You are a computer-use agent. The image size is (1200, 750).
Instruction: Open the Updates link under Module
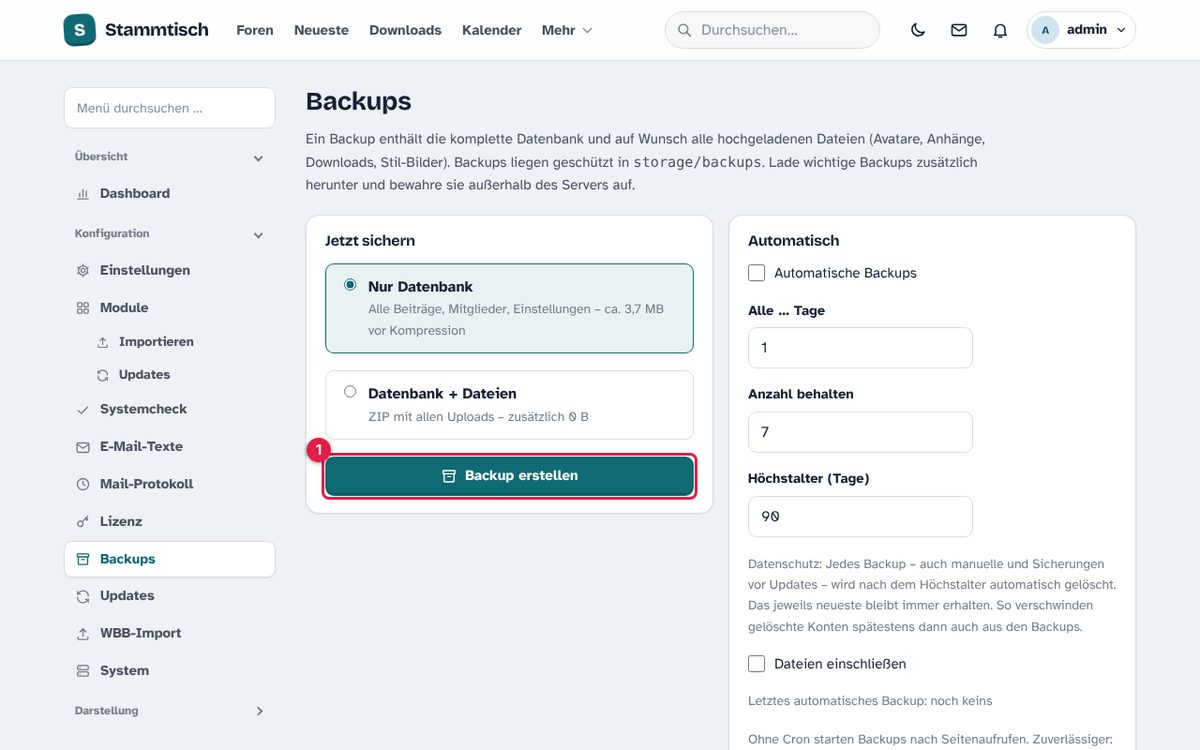pos(144,375)
